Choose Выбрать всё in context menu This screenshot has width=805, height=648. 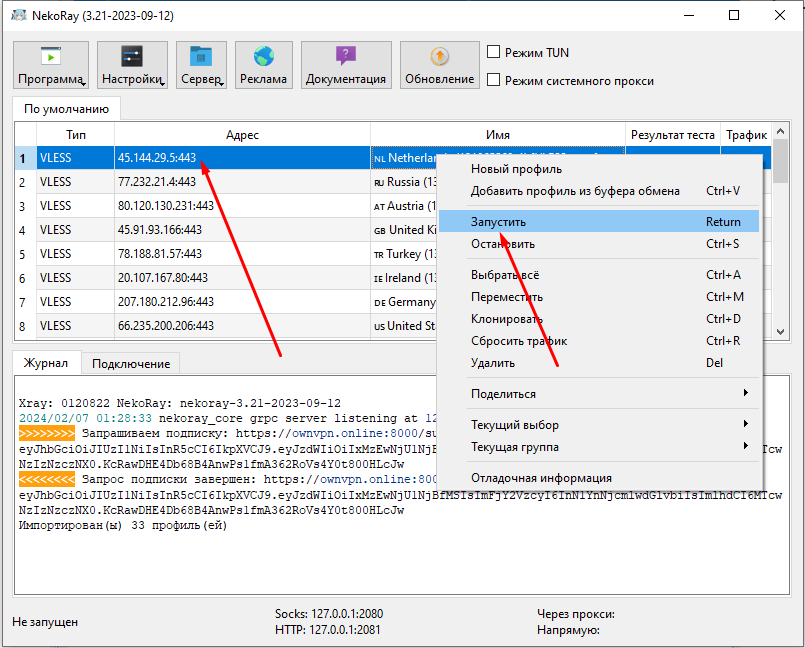pyautogui.click(x=599, y=275)
